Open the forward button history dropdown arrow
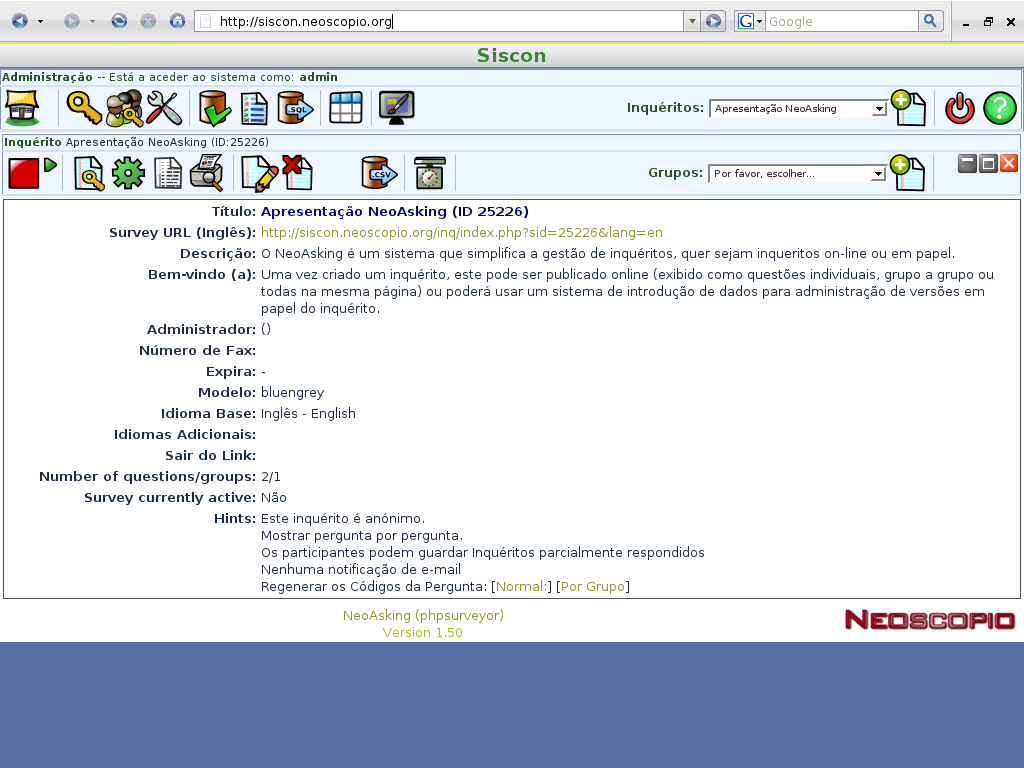Screen dimensions: 1024x768 click(x=92, y=22)
